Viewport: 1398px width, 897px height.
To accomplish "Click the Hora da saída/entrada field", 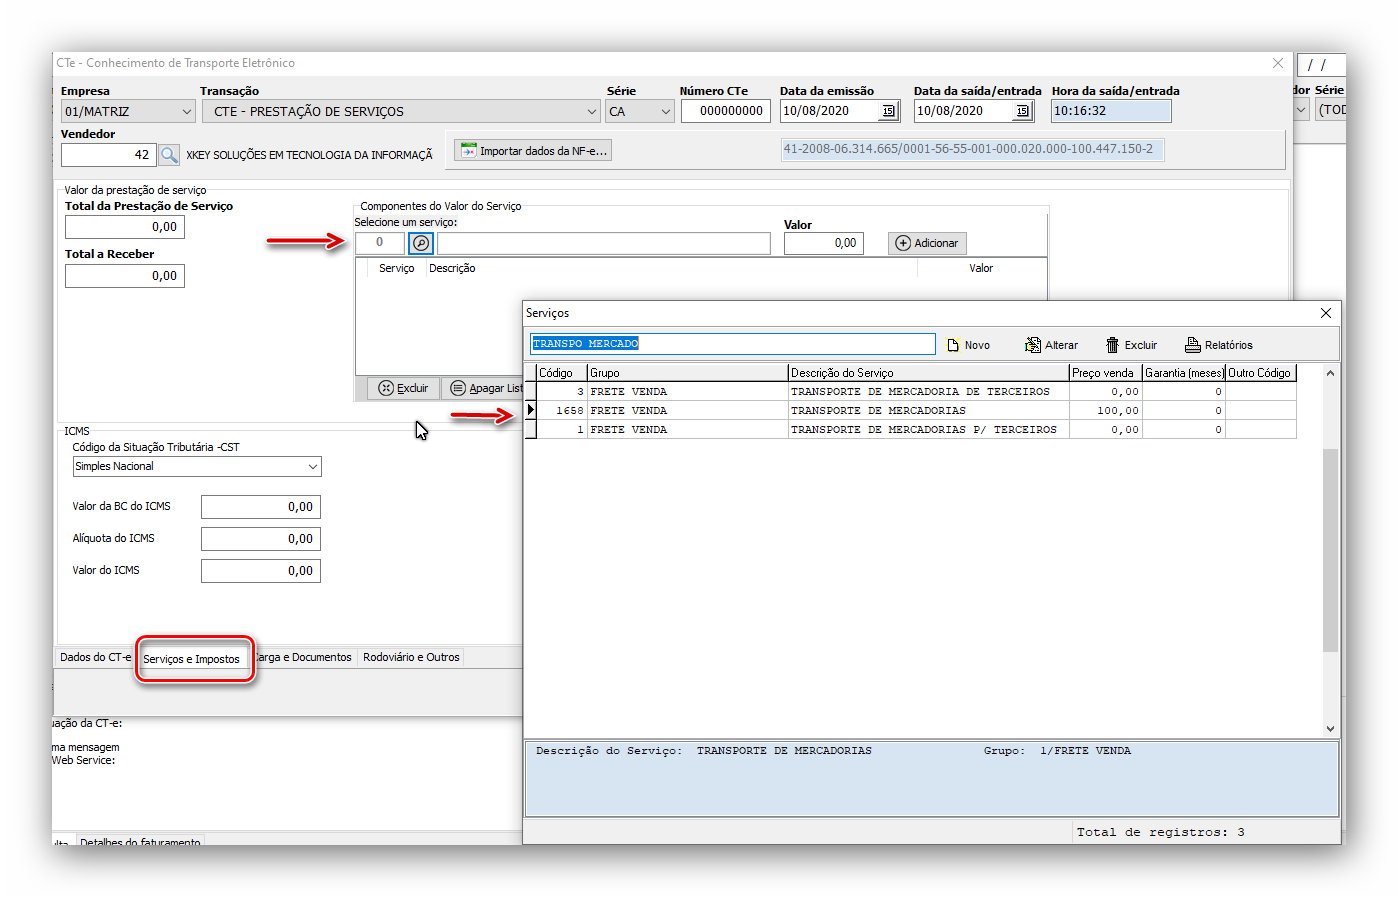I will click(1111, 111).
